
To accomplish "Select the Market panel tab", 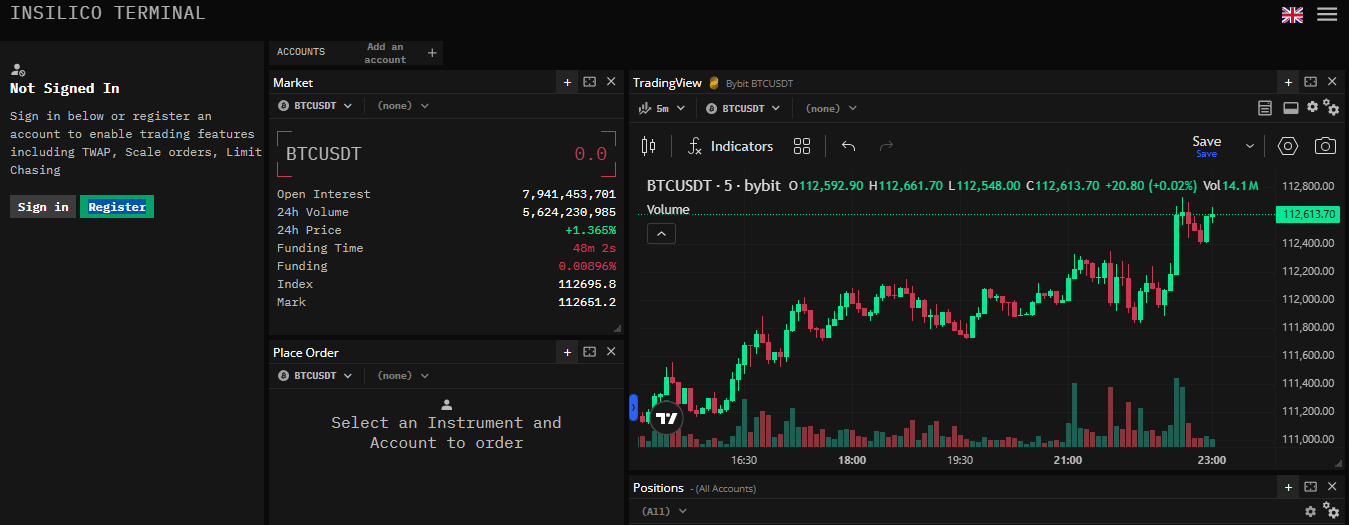I will 293,83.
